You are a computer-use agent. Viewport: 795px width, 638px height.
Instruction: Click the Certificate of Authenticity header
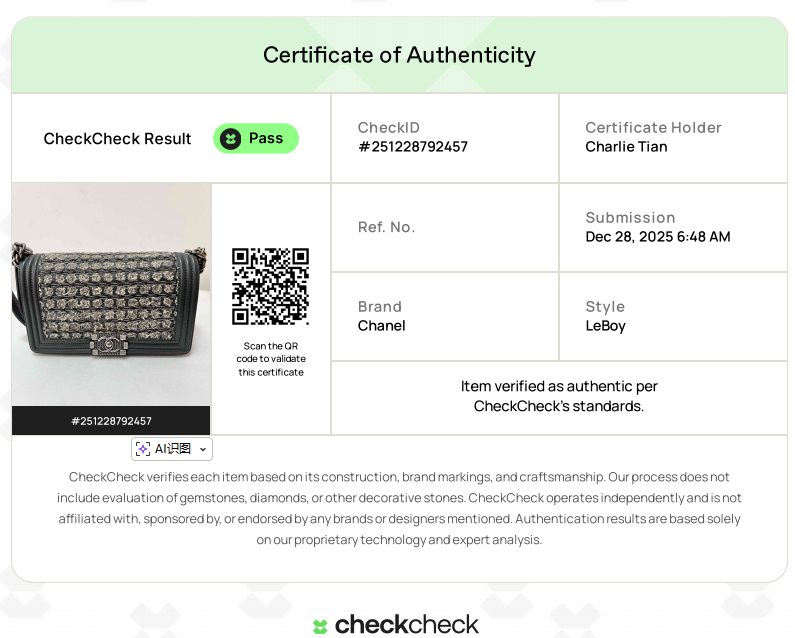(399, 55)
